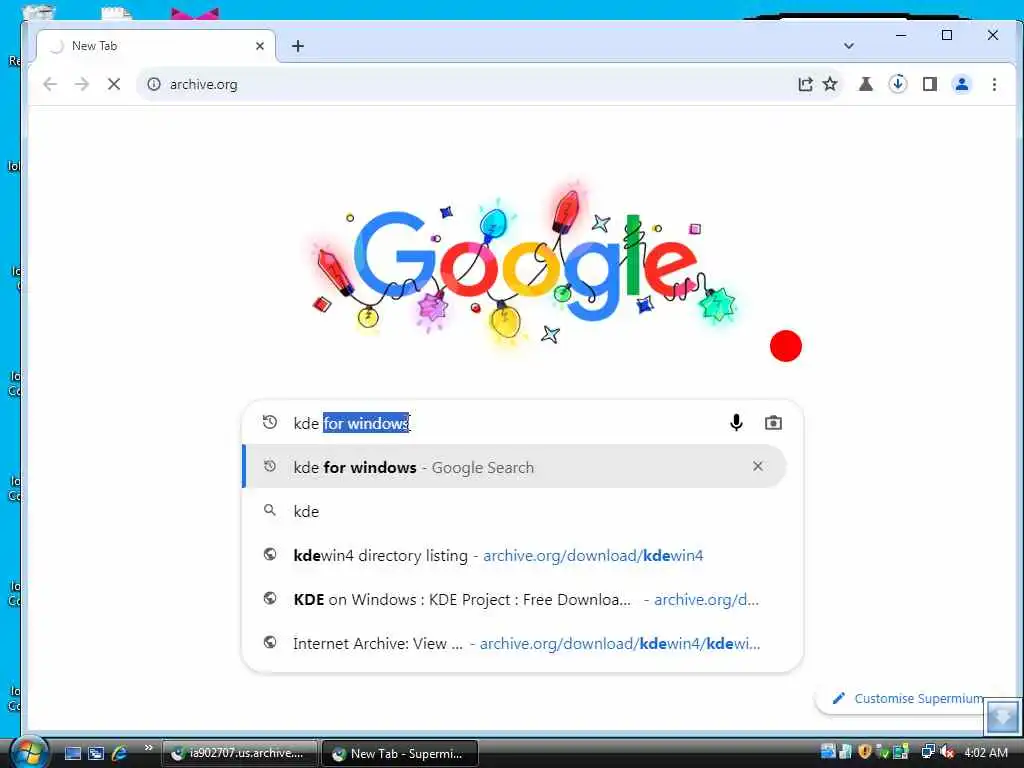Search by image with the camera icon
The height and width of the screenshot is (768, 1024).
tap(773, 423)
